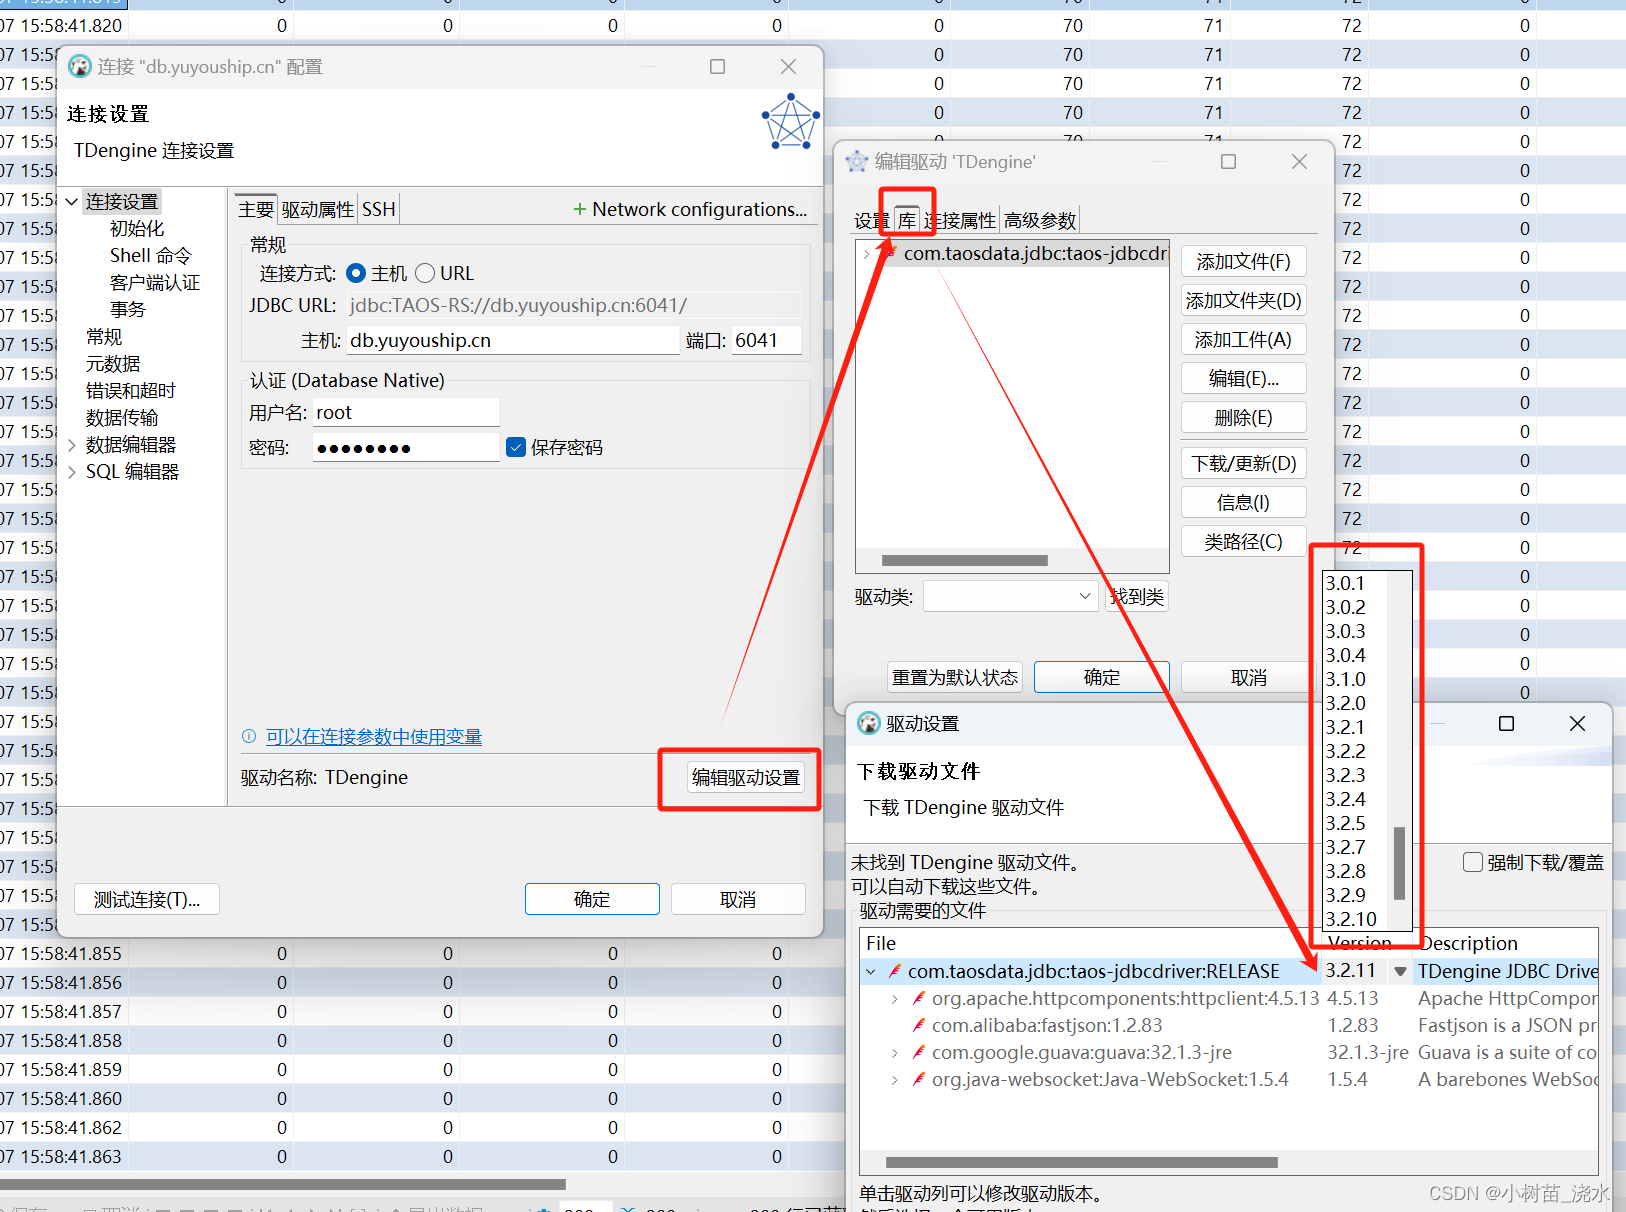The width and height of the screenshot is (1626, 1212).
Task: Select version 3.0.1 in version list
Action: [1345, 583]
